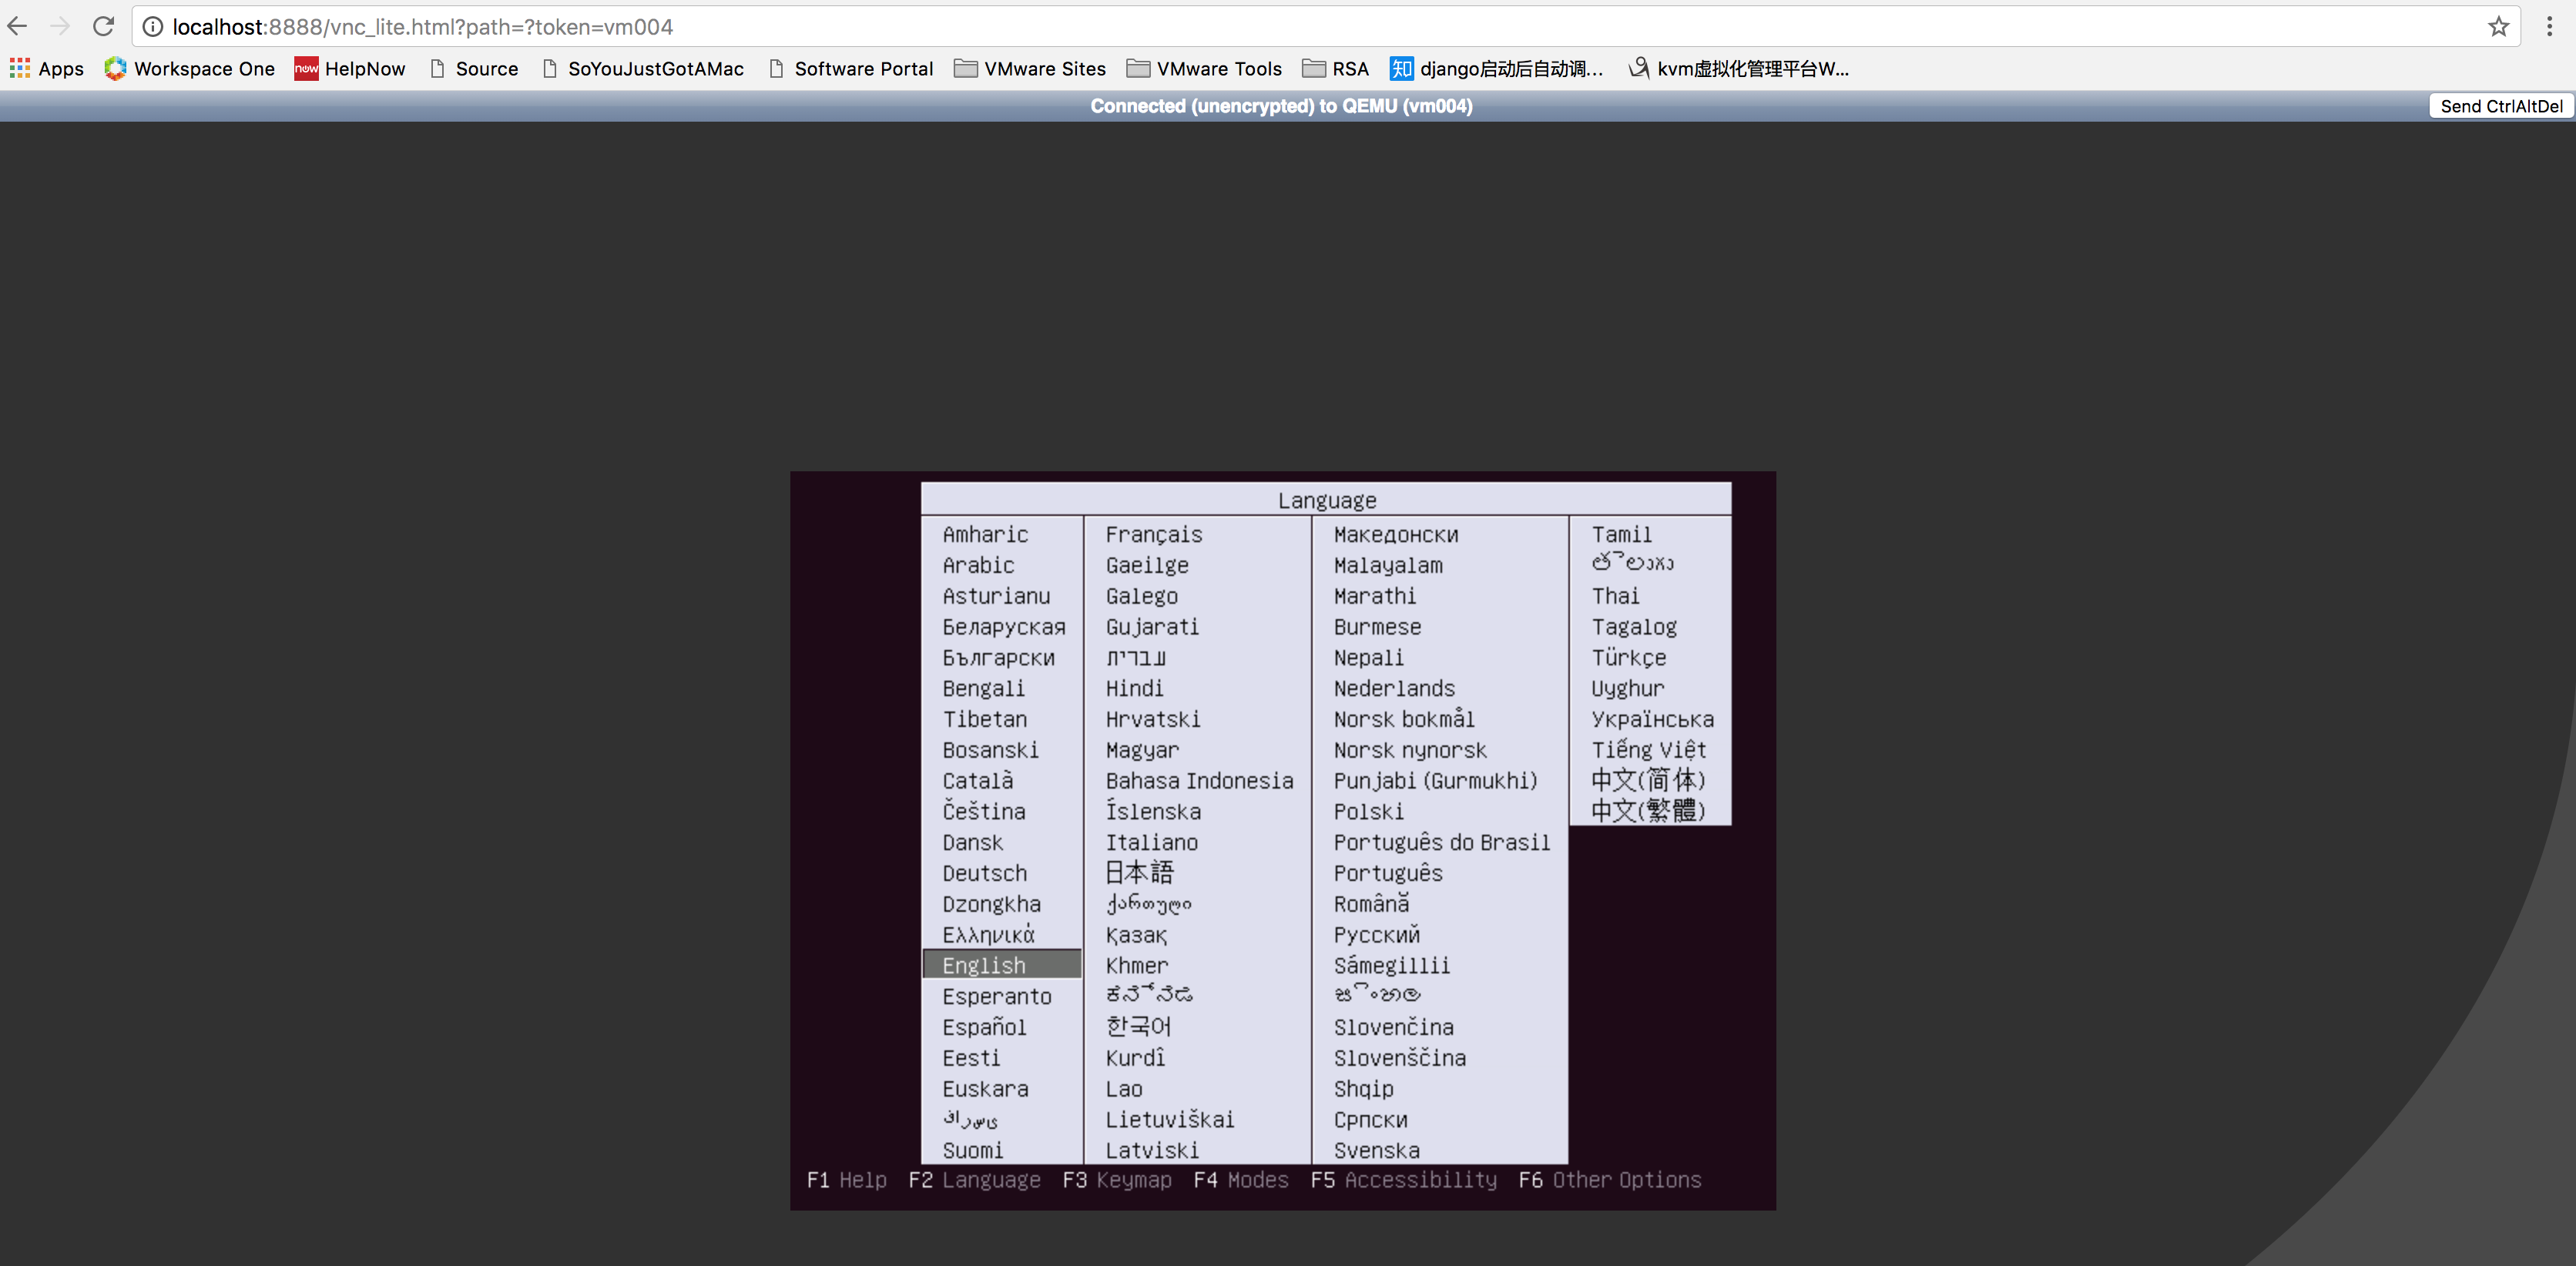Choose Italiano in the language list
This screenshot has height=1266, width=2576.
coord(1151,843)
